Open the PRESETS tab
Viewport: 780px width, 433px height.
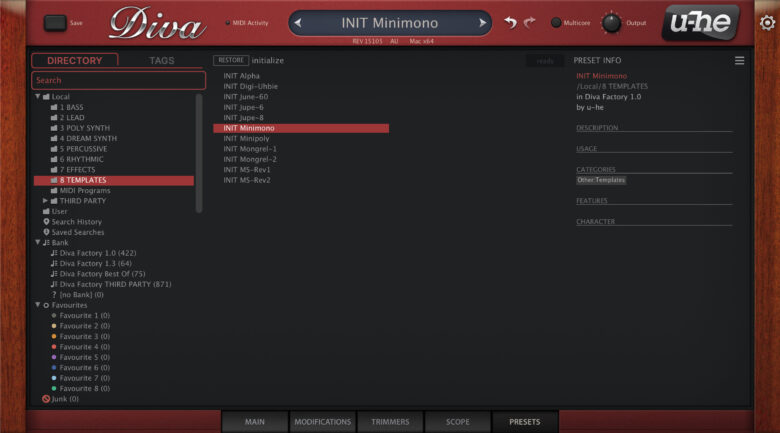(x=525, y=422)
